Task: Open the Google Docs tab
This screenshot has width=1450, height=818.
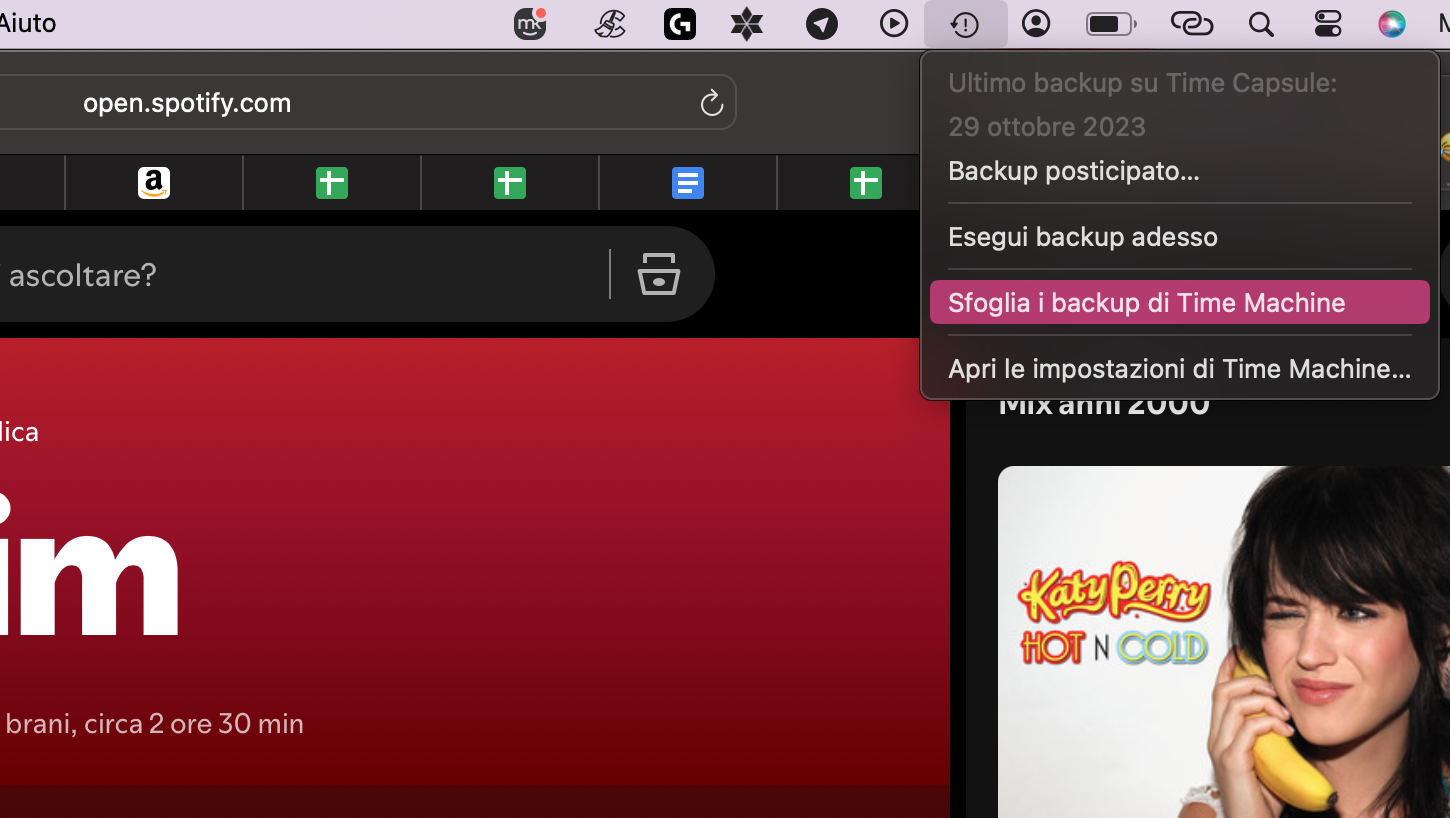Action: click(687, 182)
